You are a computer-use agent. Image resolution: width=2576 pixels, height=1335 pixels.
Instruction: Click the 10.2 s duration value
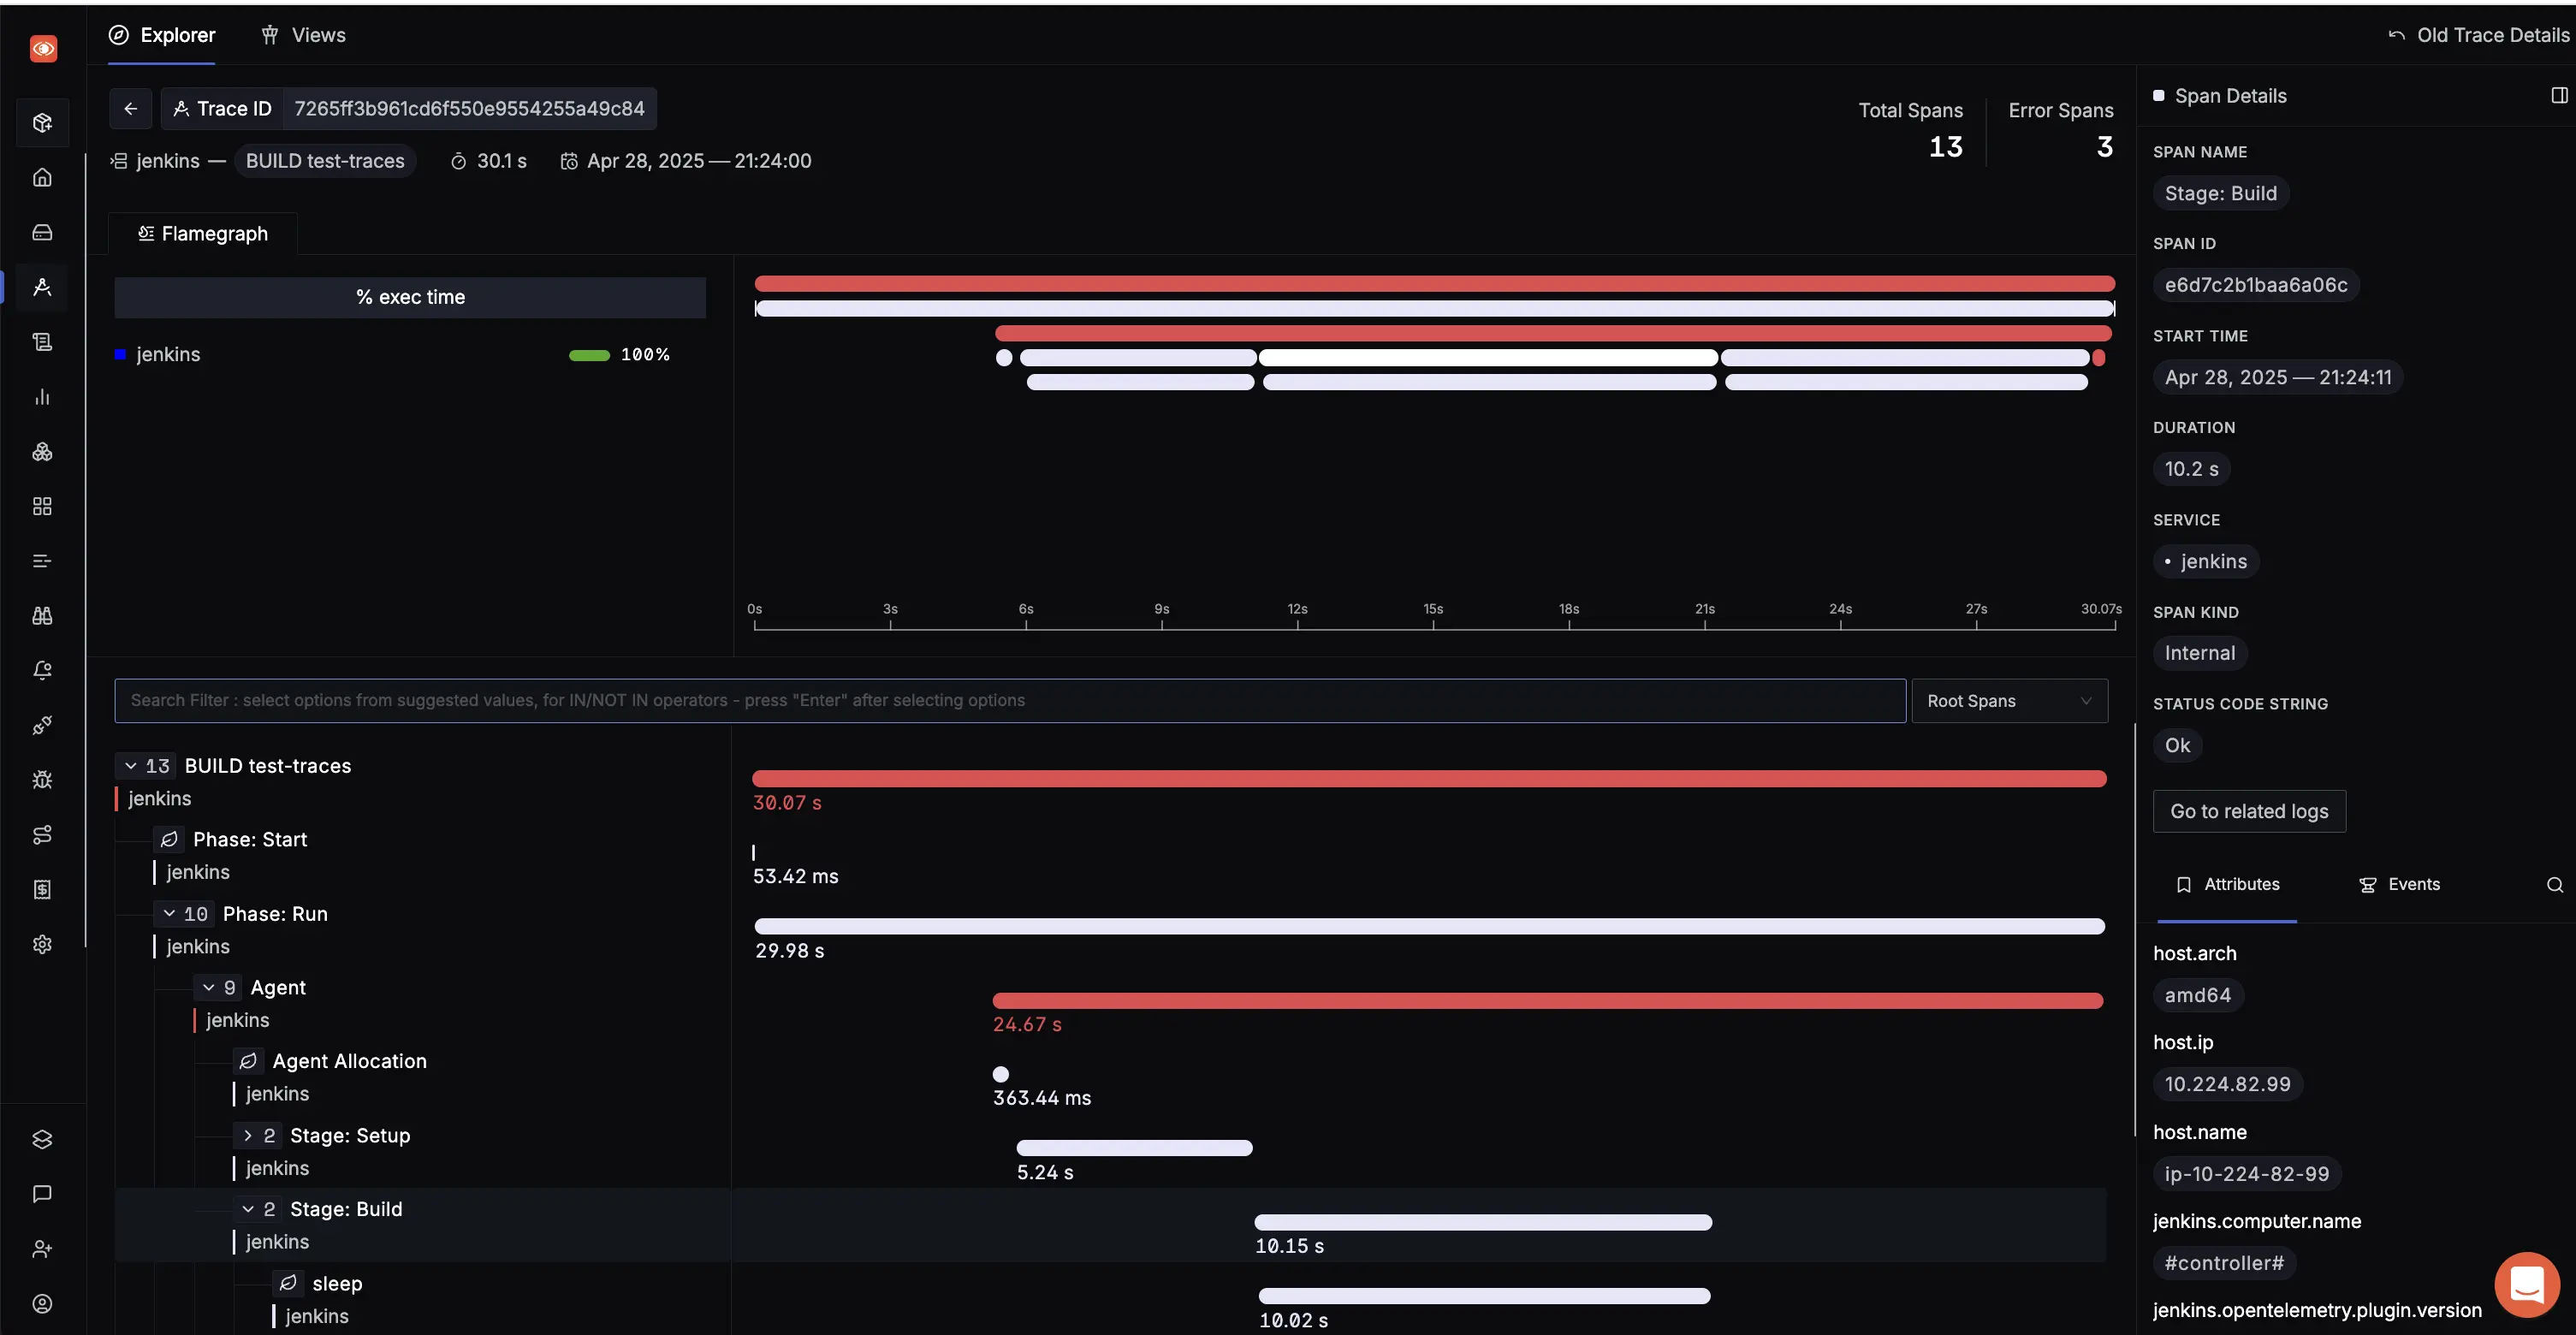pyautogui.click(x=2191, y=469)
